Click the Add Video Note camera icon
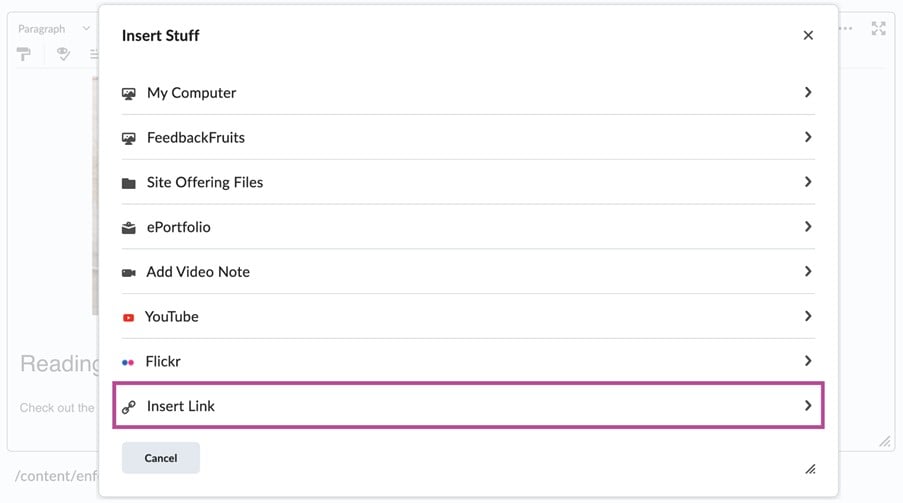This screenshot has width=903, height=503. pos(128,273)
